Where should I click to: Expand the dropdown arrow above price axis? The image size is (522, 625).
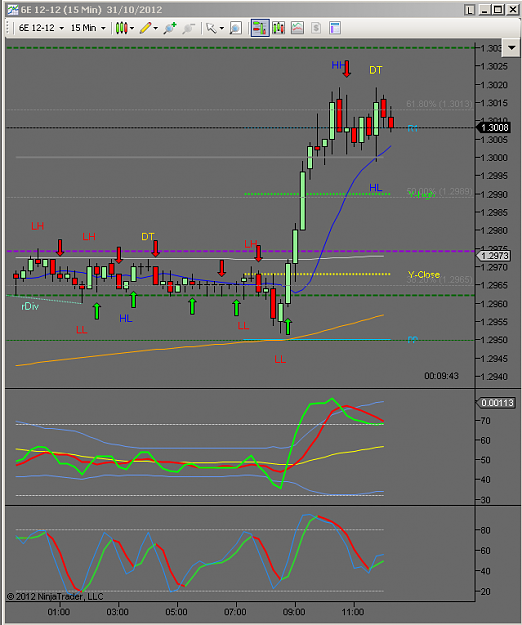pos(511,48)
